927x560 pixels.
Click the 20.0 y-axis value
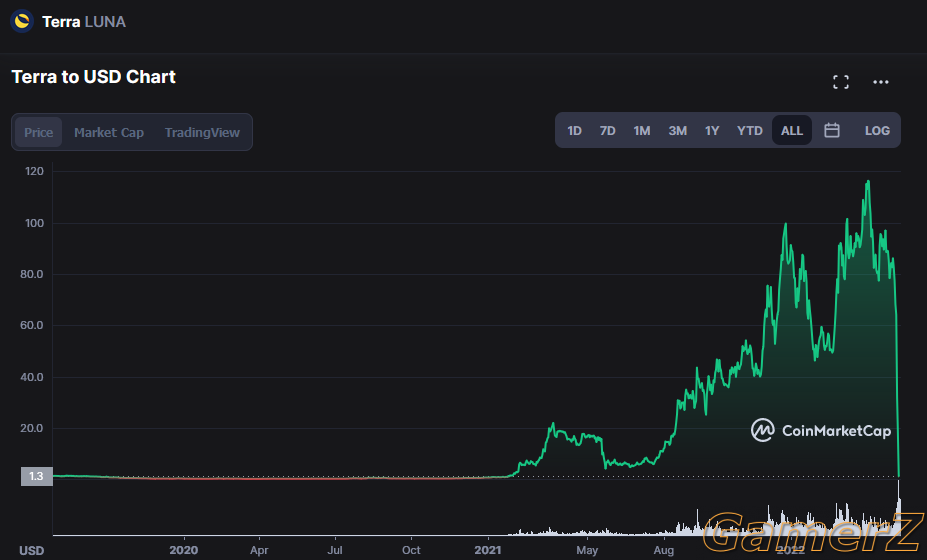coord(32,428)
